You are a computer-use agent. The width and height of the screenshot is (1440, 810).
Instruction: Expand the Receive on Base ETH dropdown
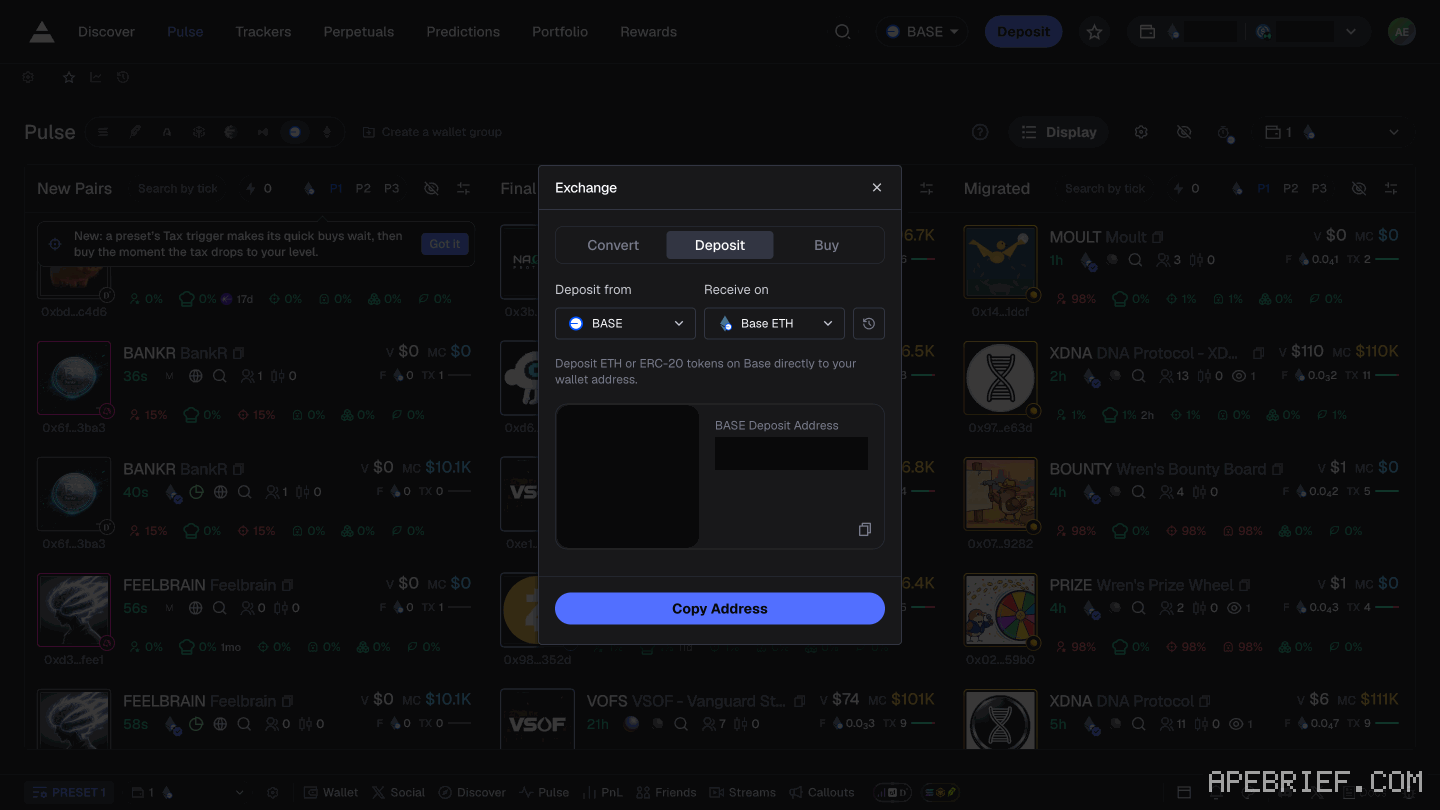[774, 323]
